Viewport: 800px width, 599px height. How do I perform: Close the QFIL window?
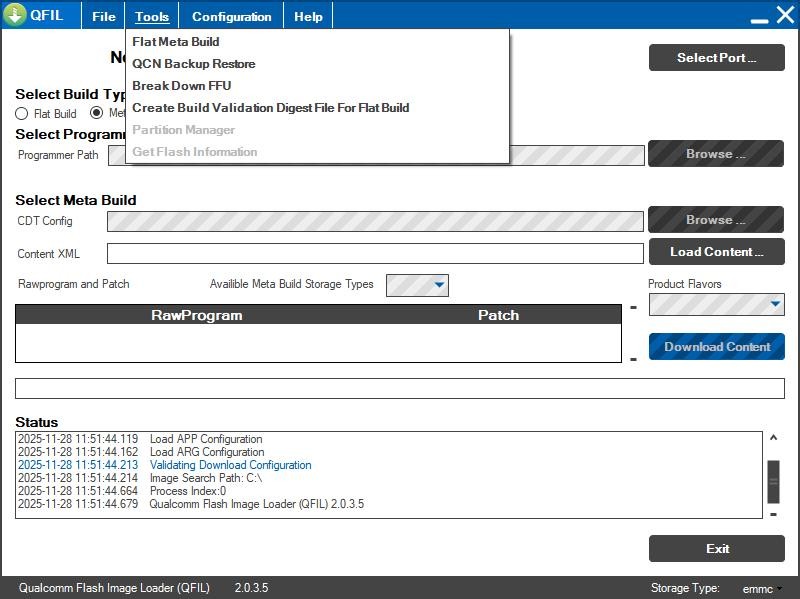coord(785,15)
